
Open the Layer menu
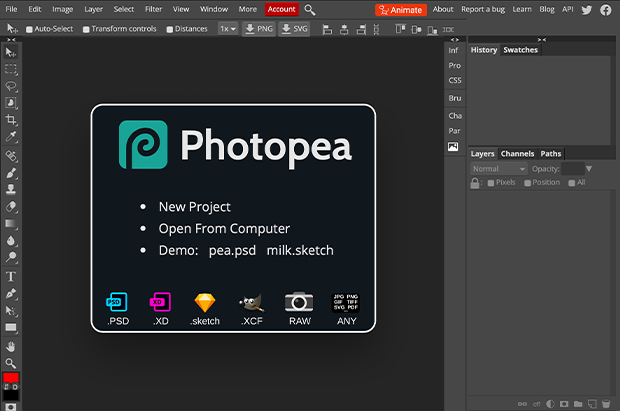(93, 9)
